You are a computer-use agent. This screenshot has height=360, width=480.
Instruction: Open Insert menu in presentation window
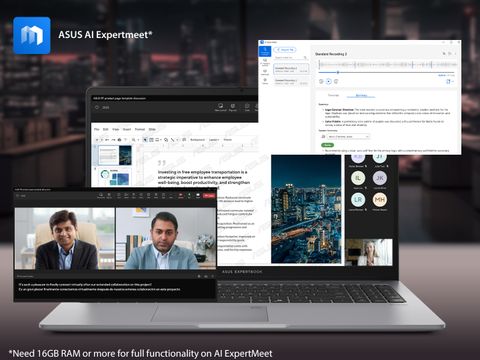coord(127,129)
